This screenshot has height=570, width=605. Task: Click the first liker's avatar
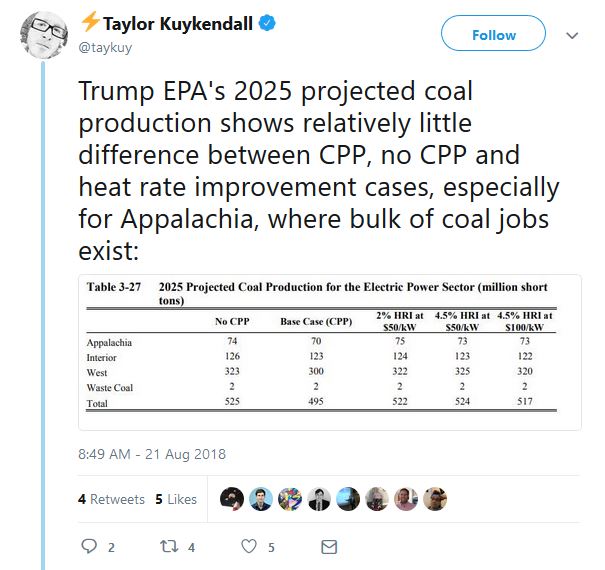point(232,499)
